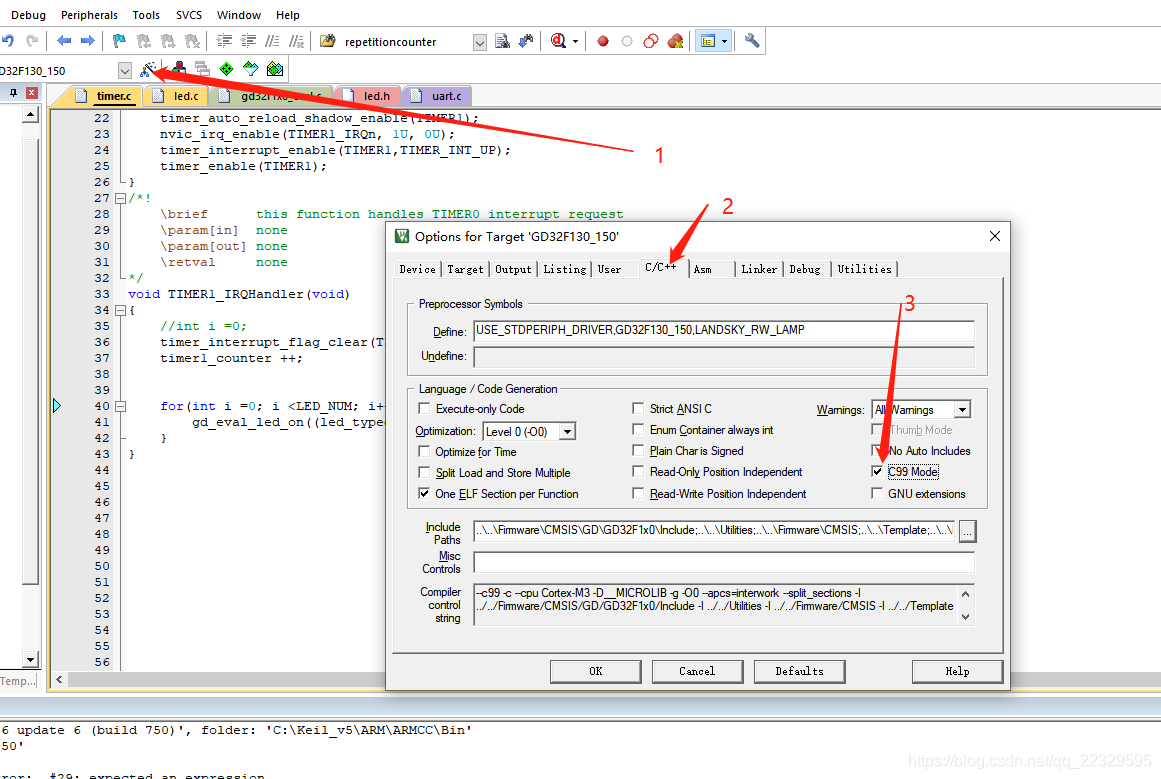The height and width of the screenshot is (779, 1161).
Task: Open the SVCS menu
Action: click(189, 15)
